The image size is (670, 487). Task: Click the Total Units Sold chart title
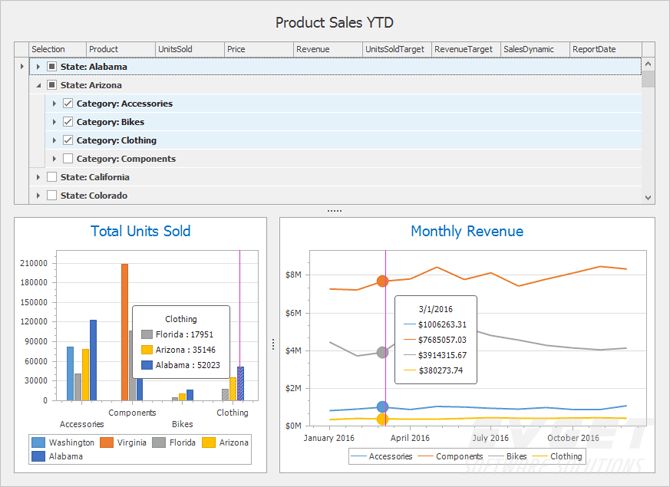(x=141, y=231)
